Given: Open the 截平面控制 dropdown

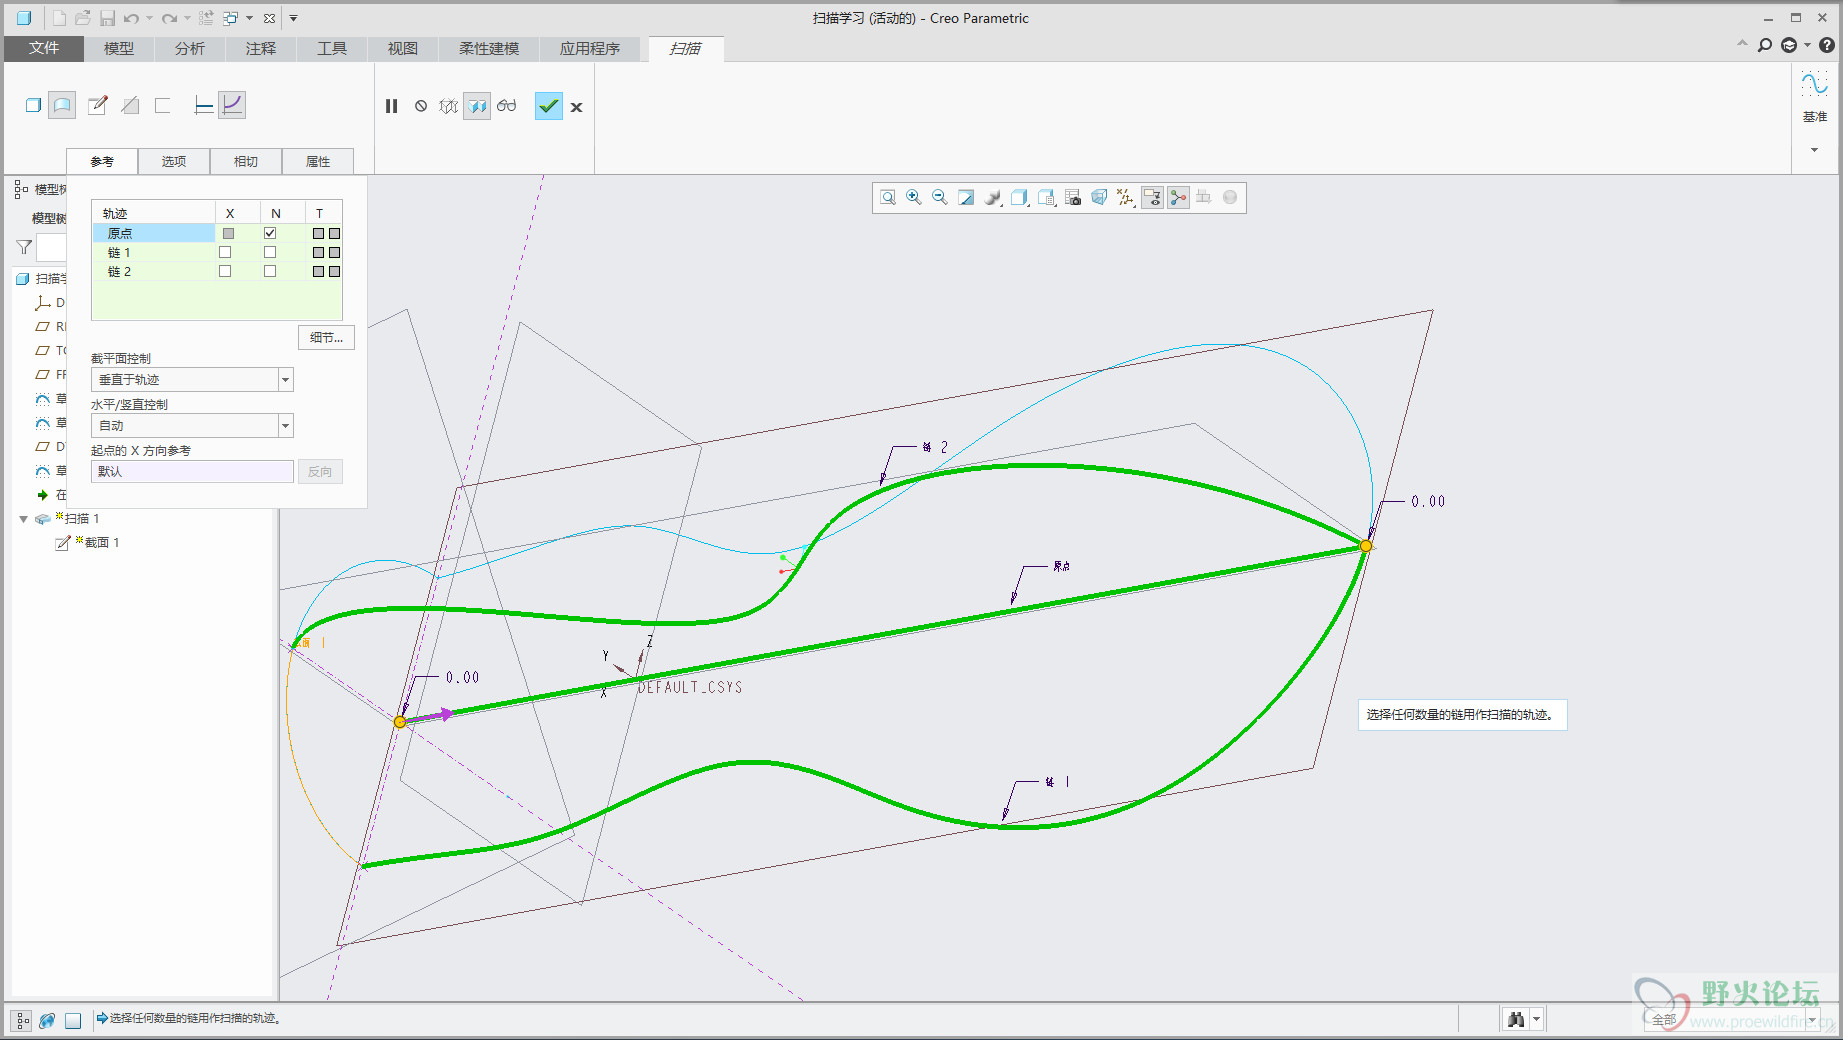Looking at the screenshot, I should tap(285, 380).
